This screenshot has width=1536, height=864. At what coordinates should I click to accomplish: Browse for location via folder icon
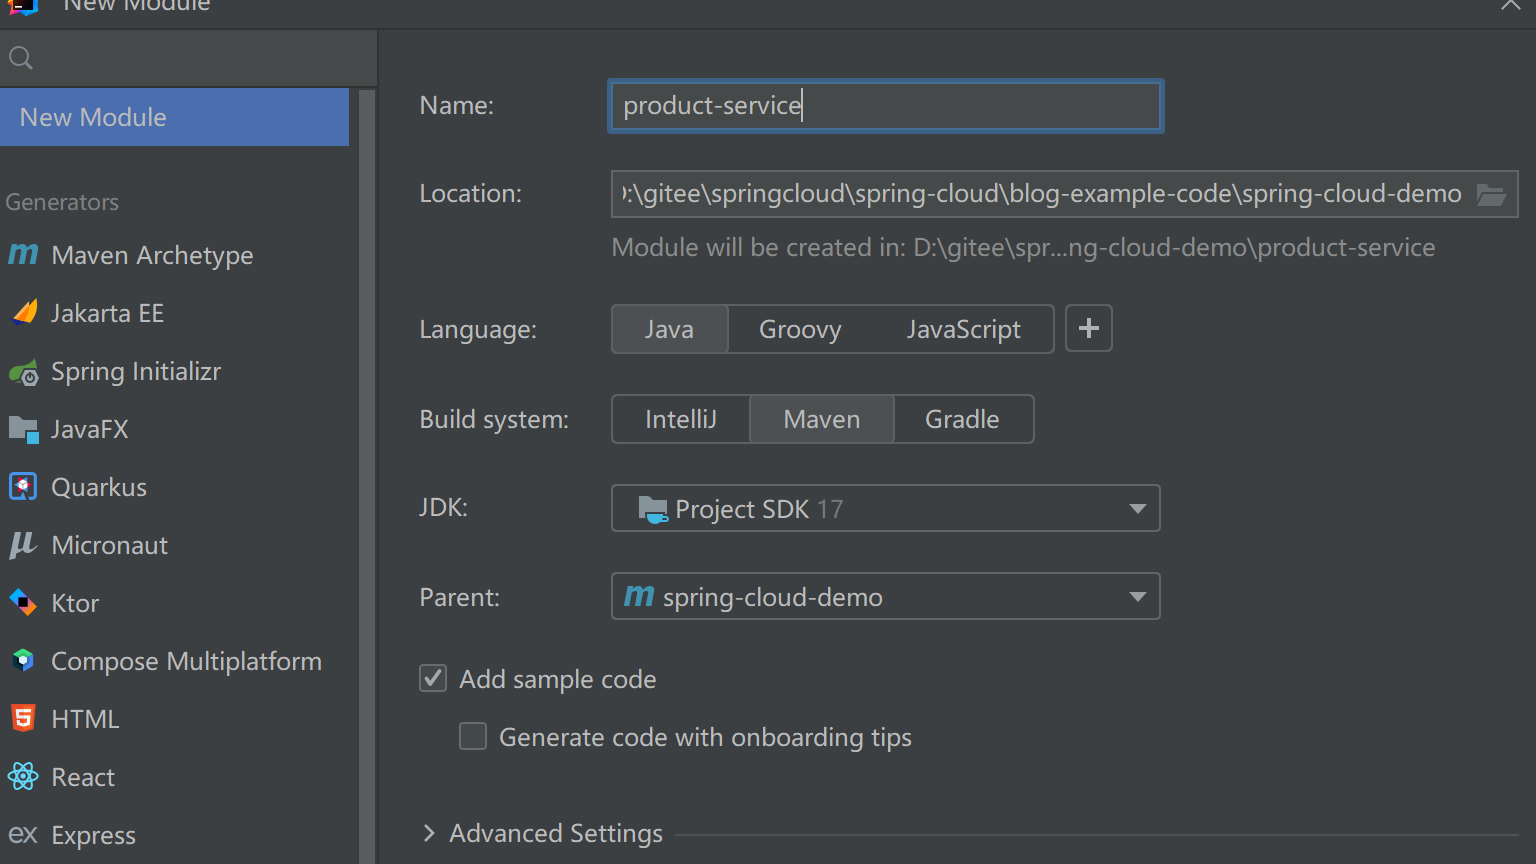(x=1491, y=194)
